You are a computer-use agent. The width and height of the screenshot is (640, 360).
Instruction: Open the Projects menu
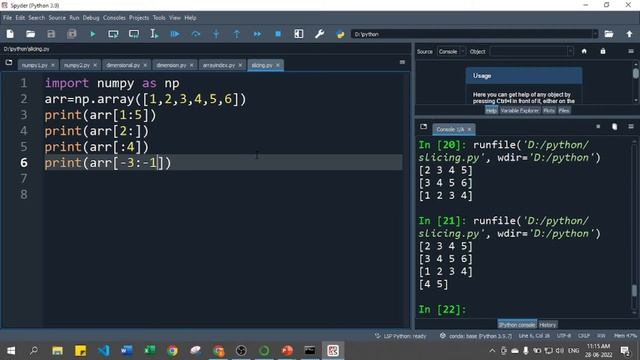[x=139, y=18]
